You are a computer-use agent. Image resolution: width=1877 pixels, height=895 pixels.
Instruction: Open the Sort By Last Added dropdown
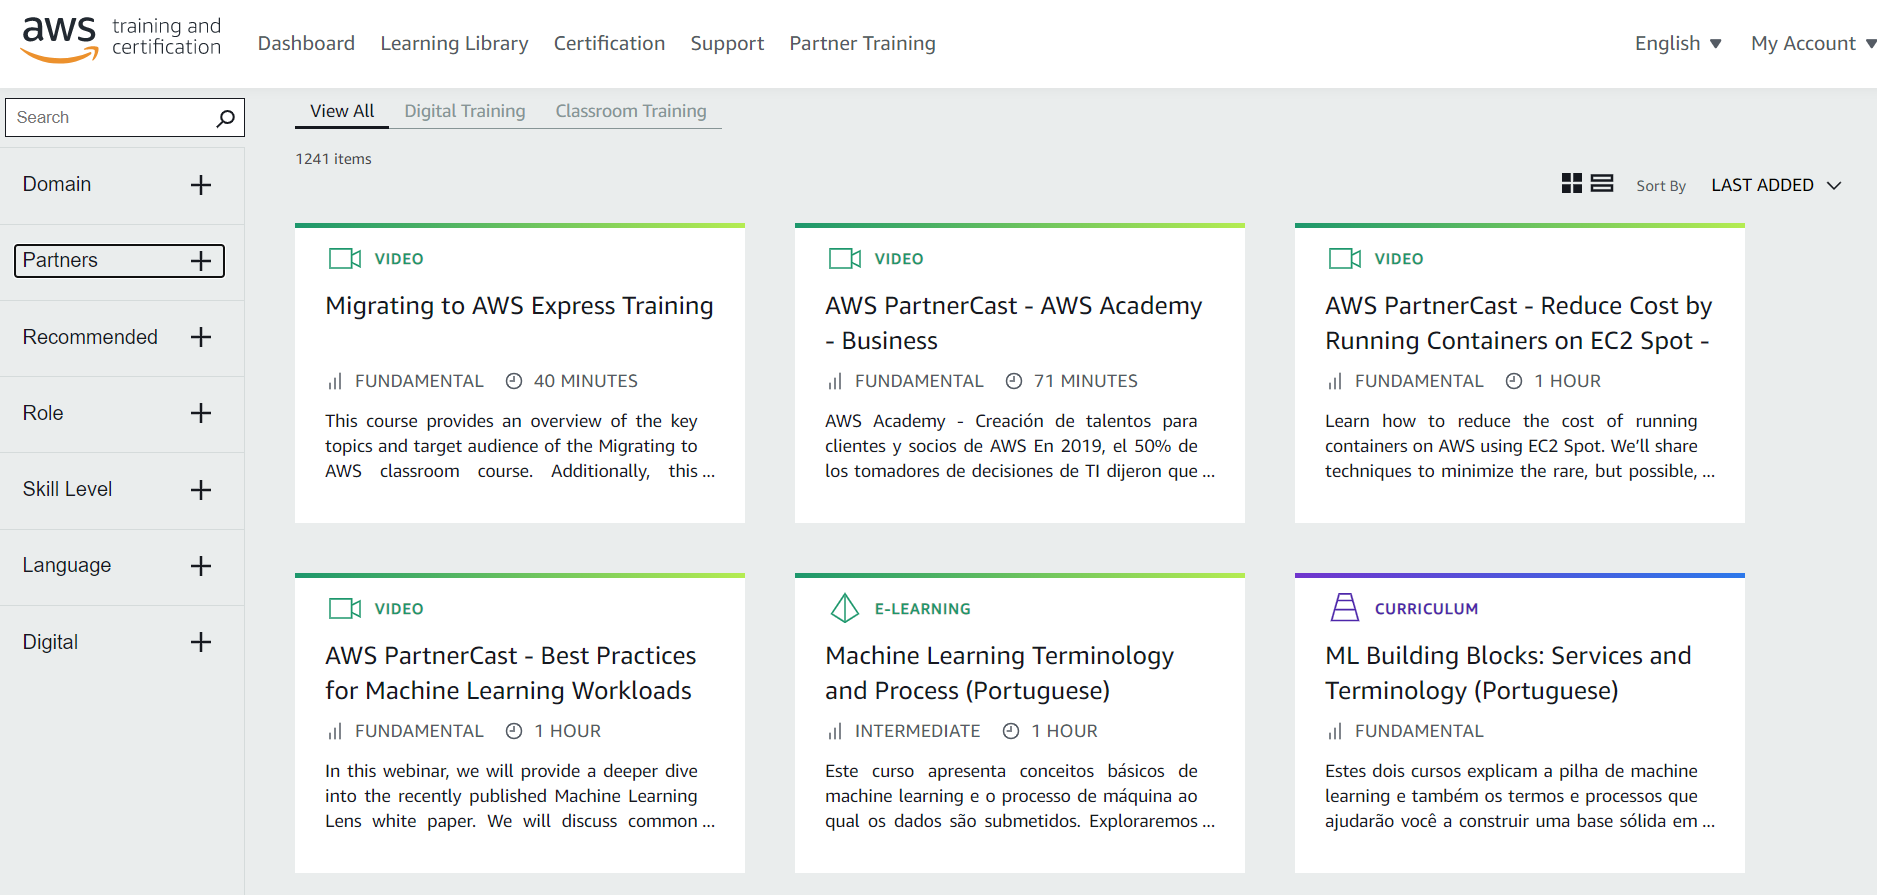[1775, 185]
